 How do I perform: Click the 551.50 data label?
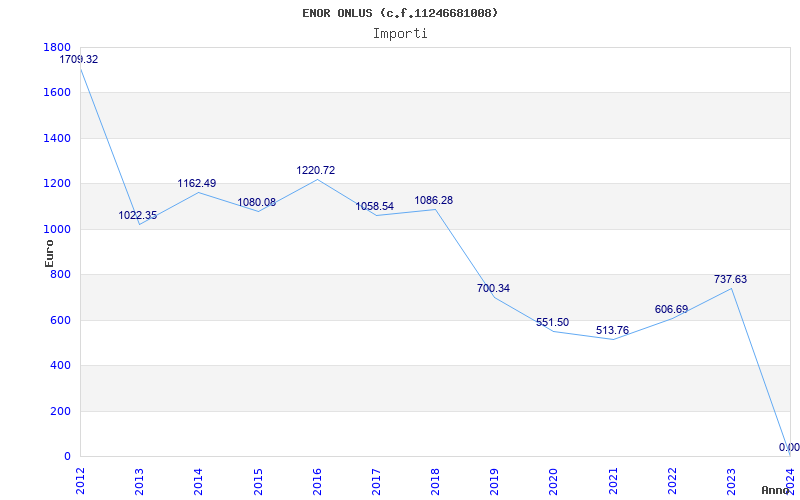553,322
